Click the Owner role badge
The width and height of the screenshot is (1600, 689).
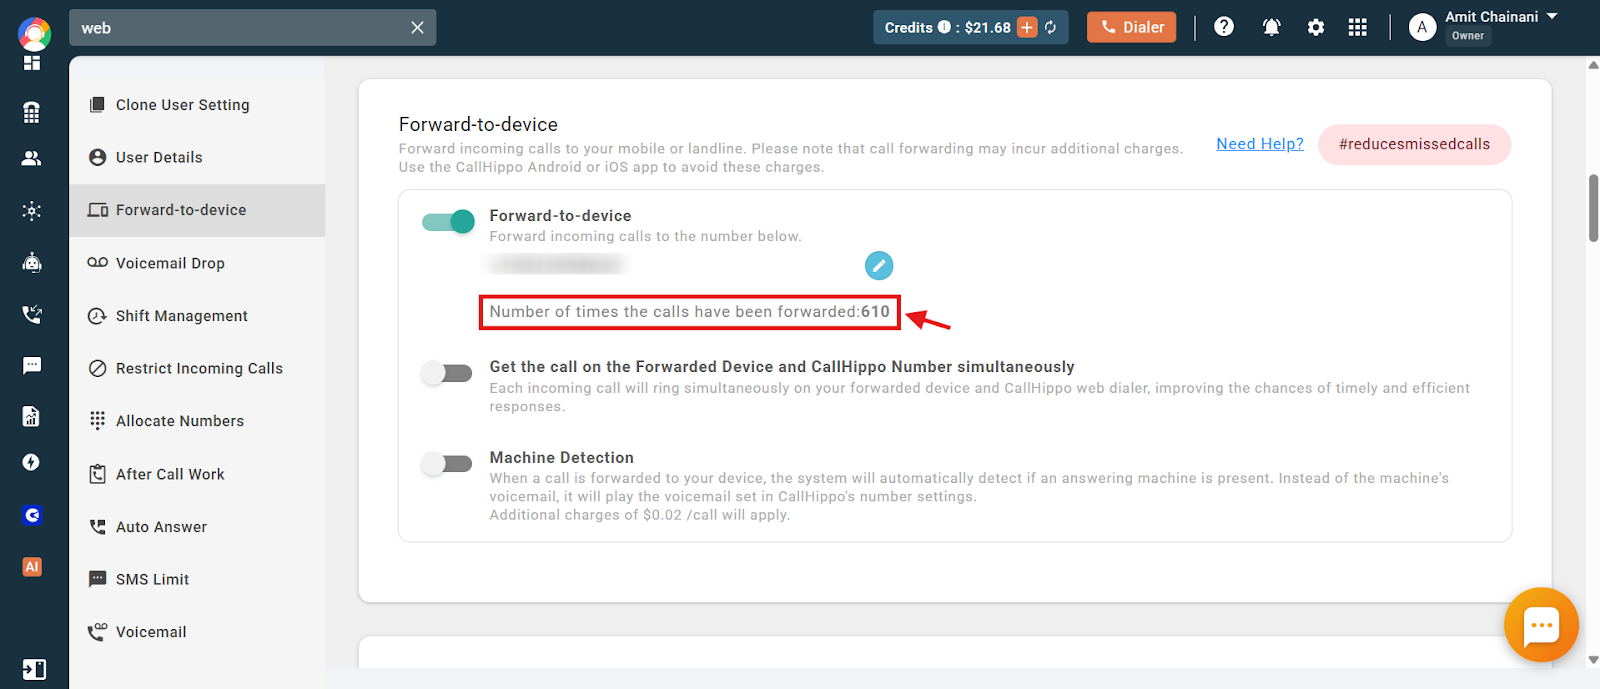[1468, 36]
